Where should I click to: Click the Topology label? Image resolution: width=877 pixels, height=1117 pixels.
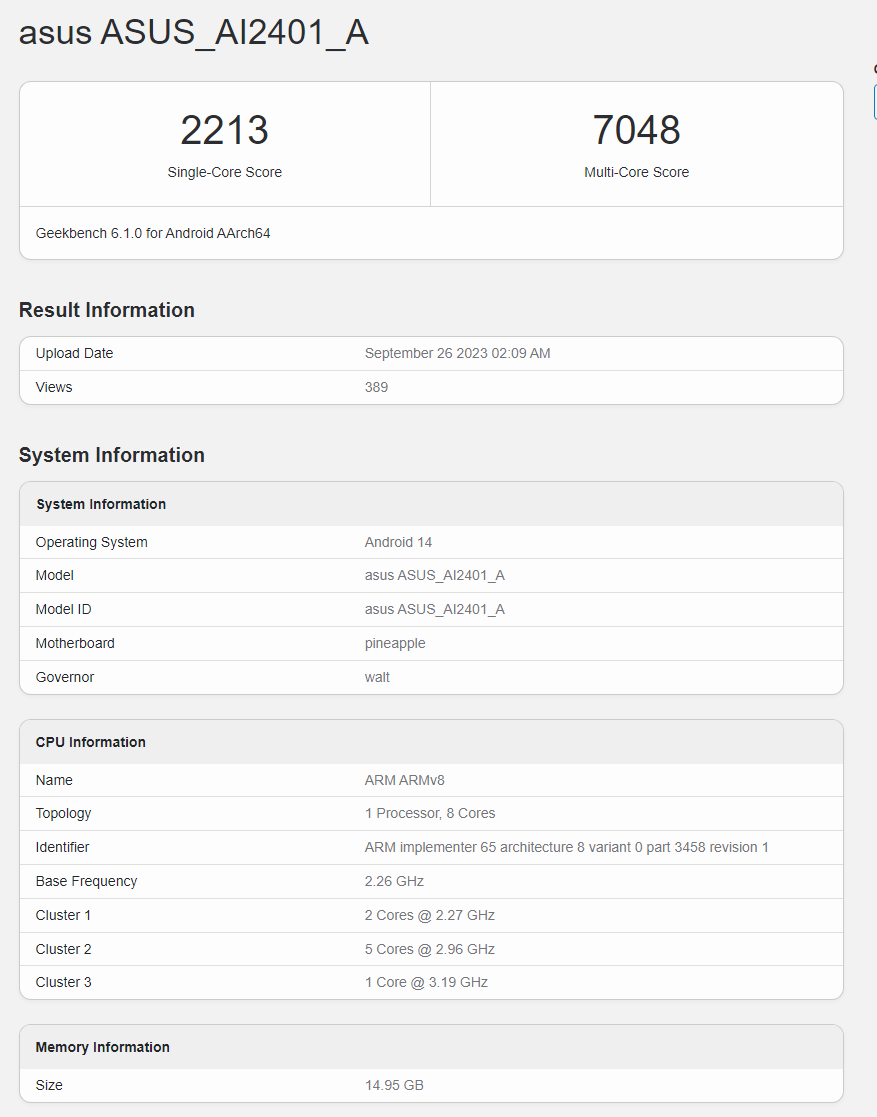[63, 814]
